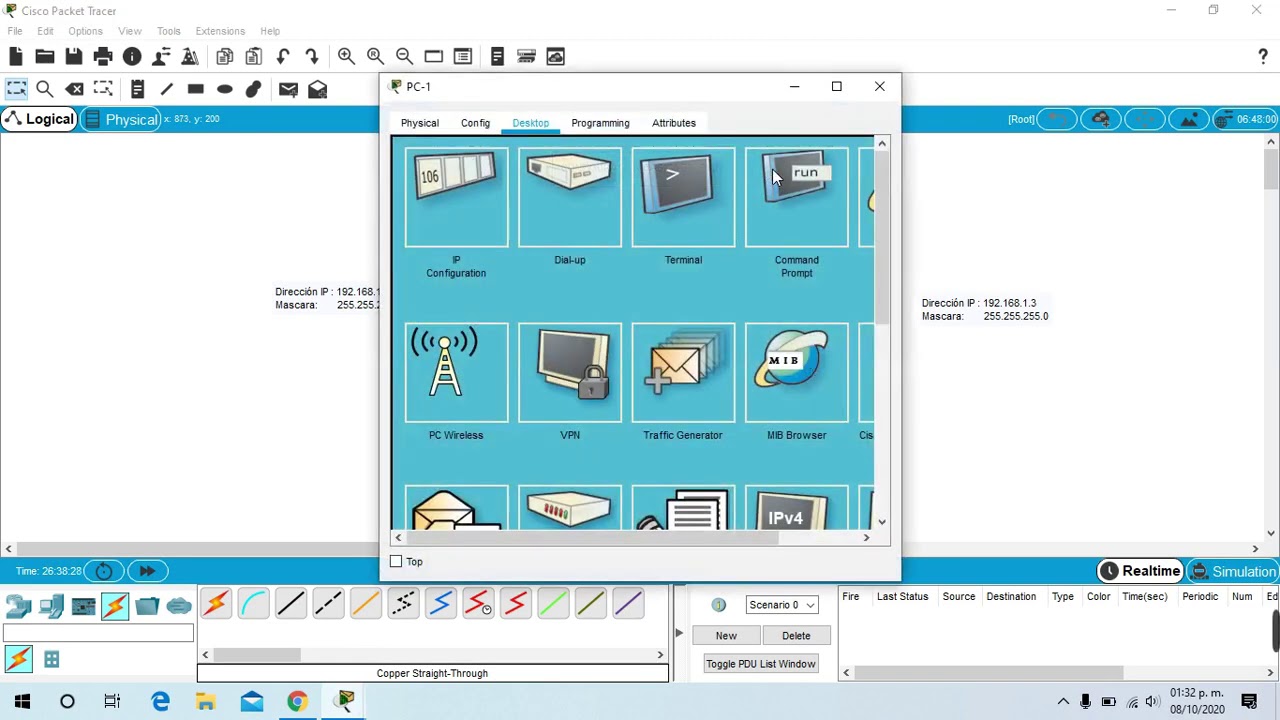Image resolution: width=1280 pixels, height=720 pixels.
Task: Choose the automatic connection lightning cable
Action: click(x=215, y=604)
